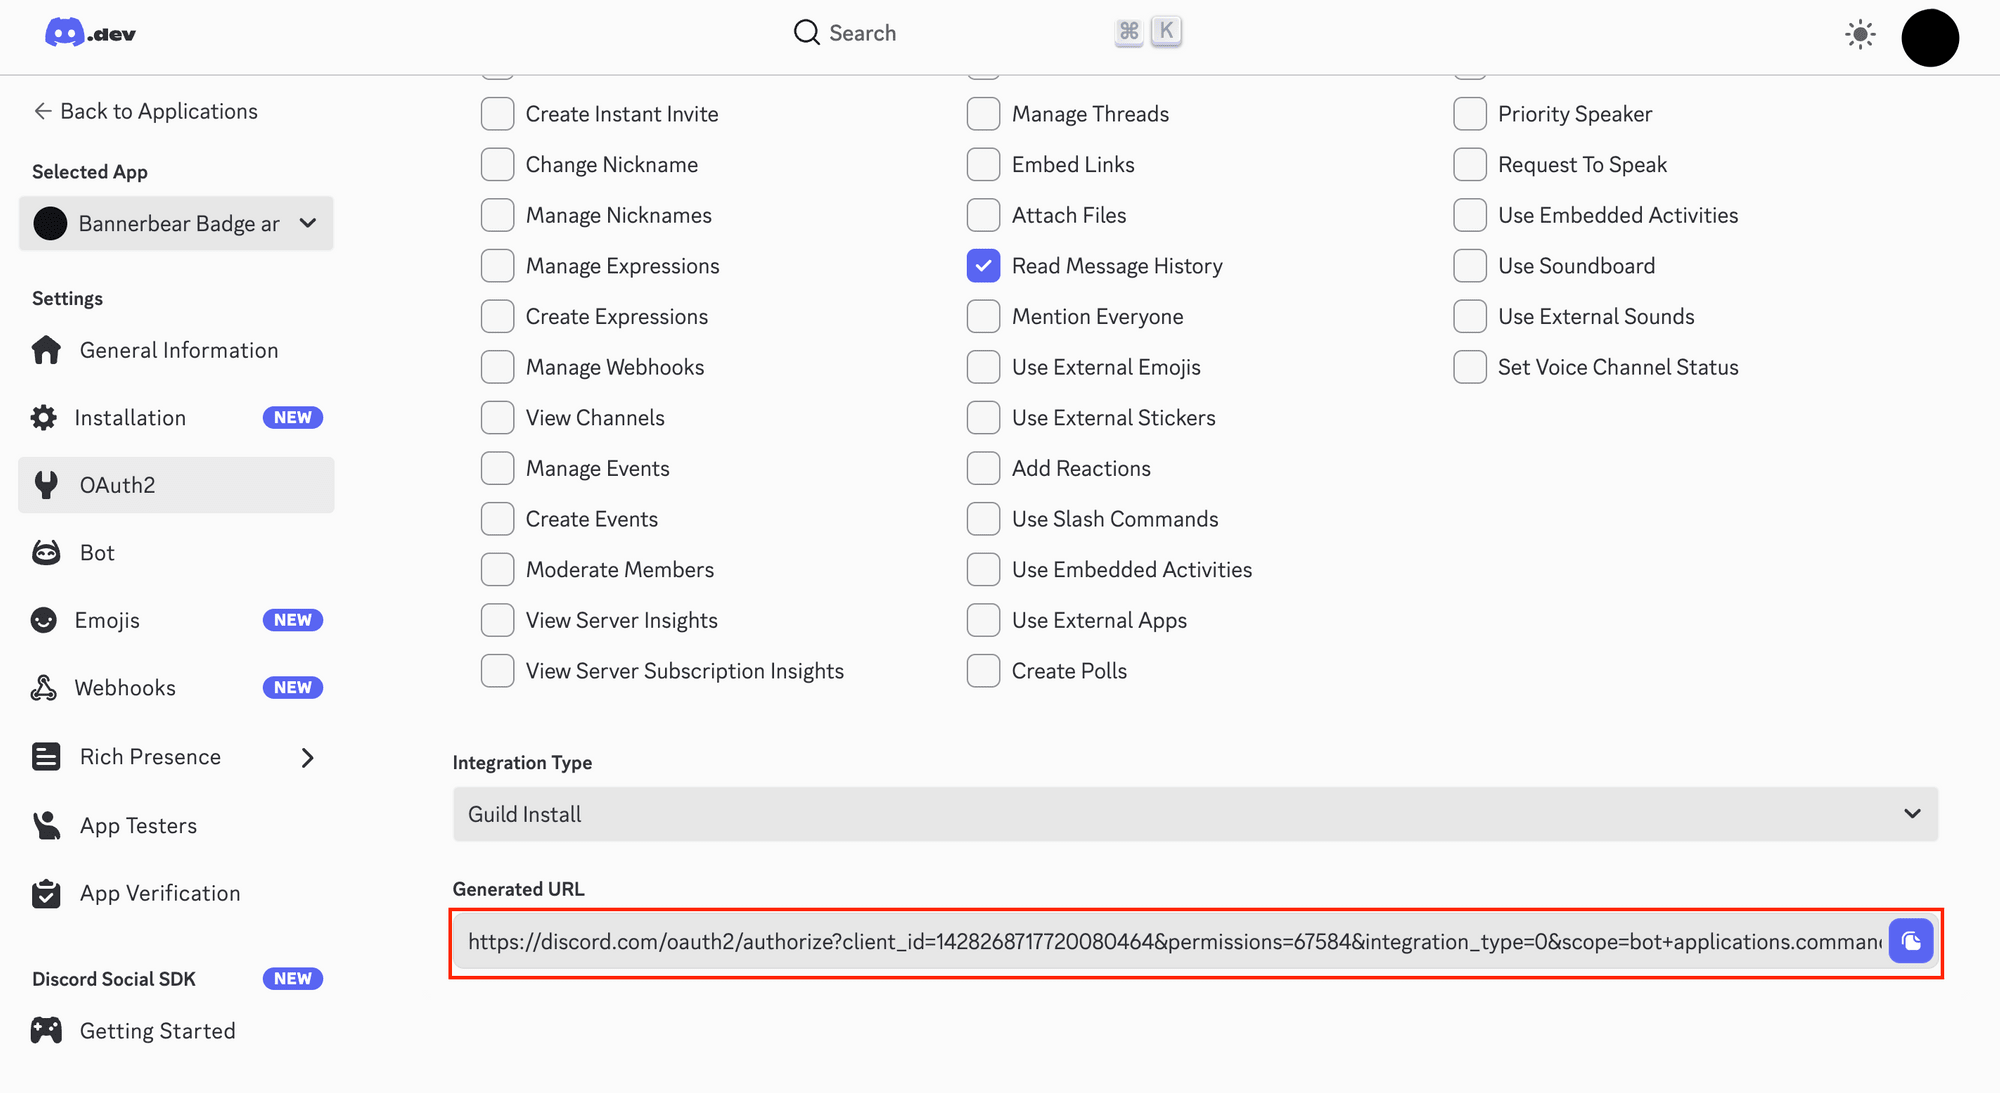
Task: Uncheck Read Message History permission
Action: (983, 266)
